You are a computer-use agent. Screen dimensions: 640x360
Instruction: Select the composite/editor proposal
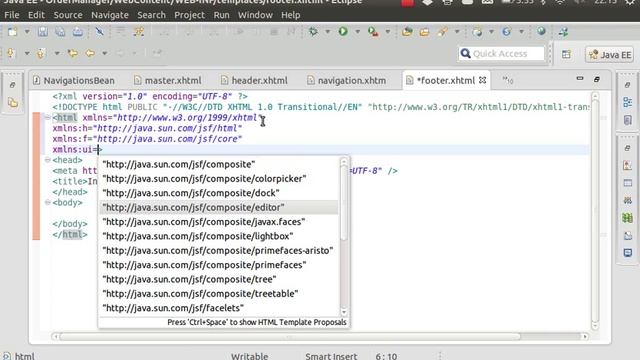tap(218, 207)
